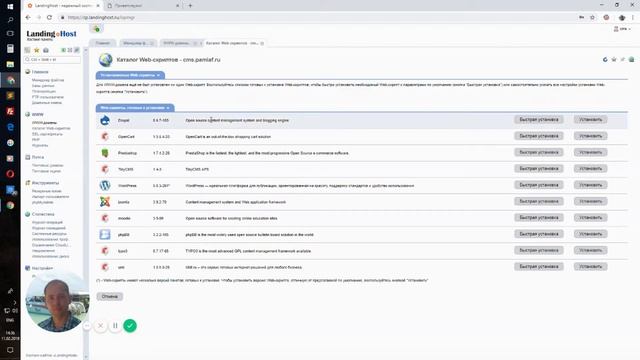Click the star icon at the page's top right
Viewport: 640px width, 360px height.
click(613, 60)
